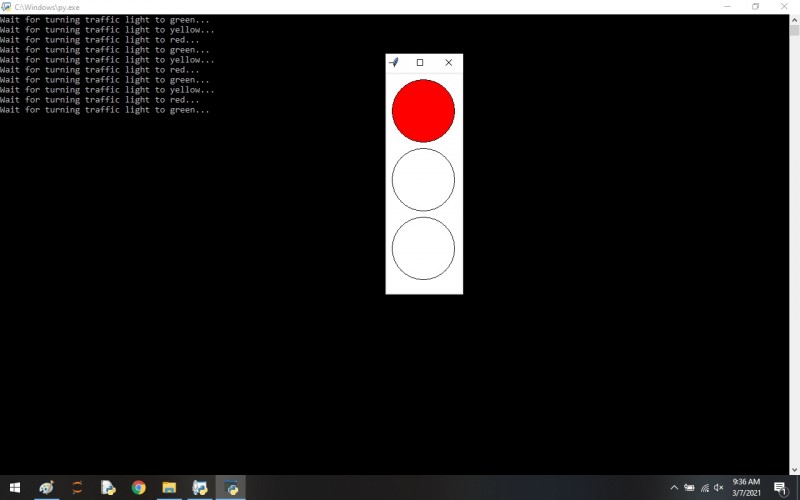The width and height of the screenshot is (800, 500).
Task: Select the active Python console taskbar icon
Action: (x=231, y=488)
